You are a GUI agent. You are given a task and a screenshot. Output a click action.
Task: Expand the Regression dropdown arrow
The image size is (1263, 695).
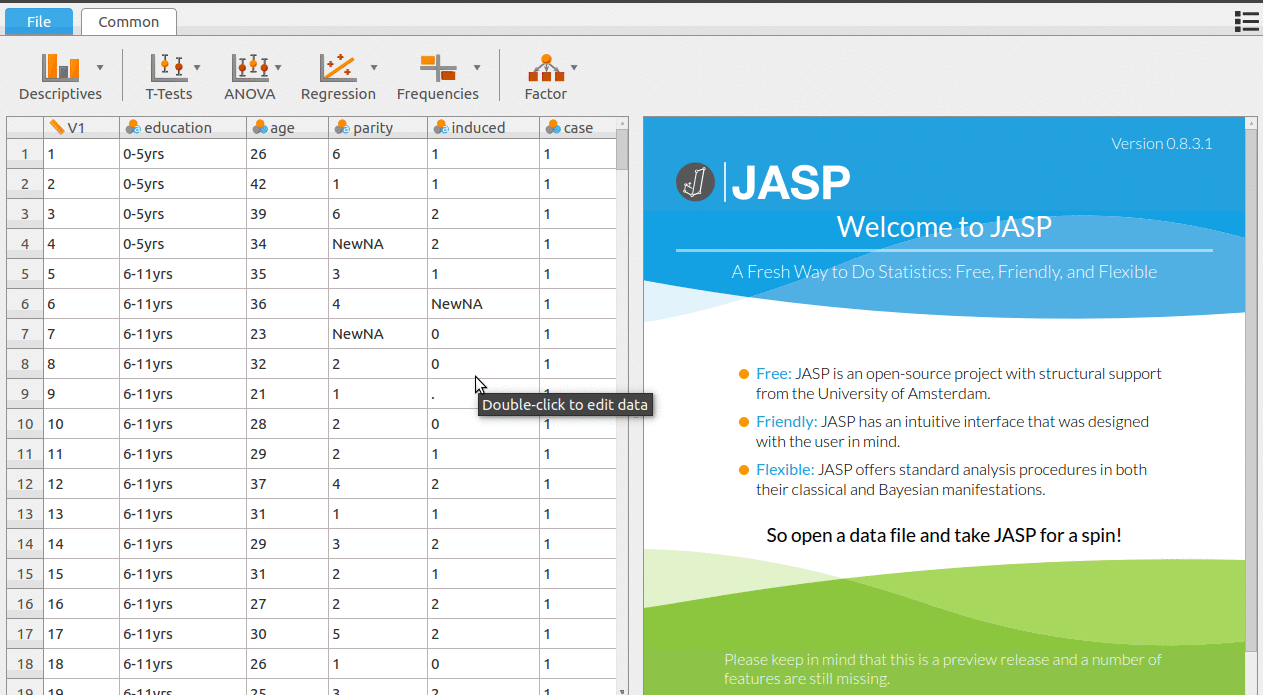374,68
